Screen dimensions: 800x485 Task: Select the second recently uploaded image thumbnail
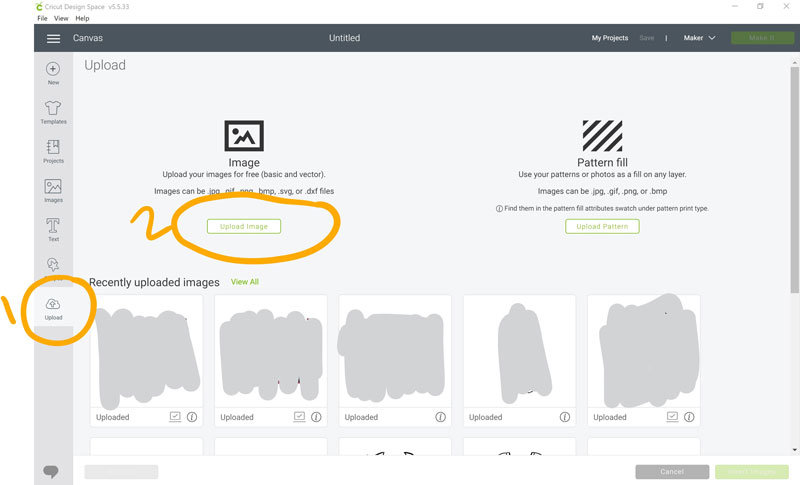271,351
